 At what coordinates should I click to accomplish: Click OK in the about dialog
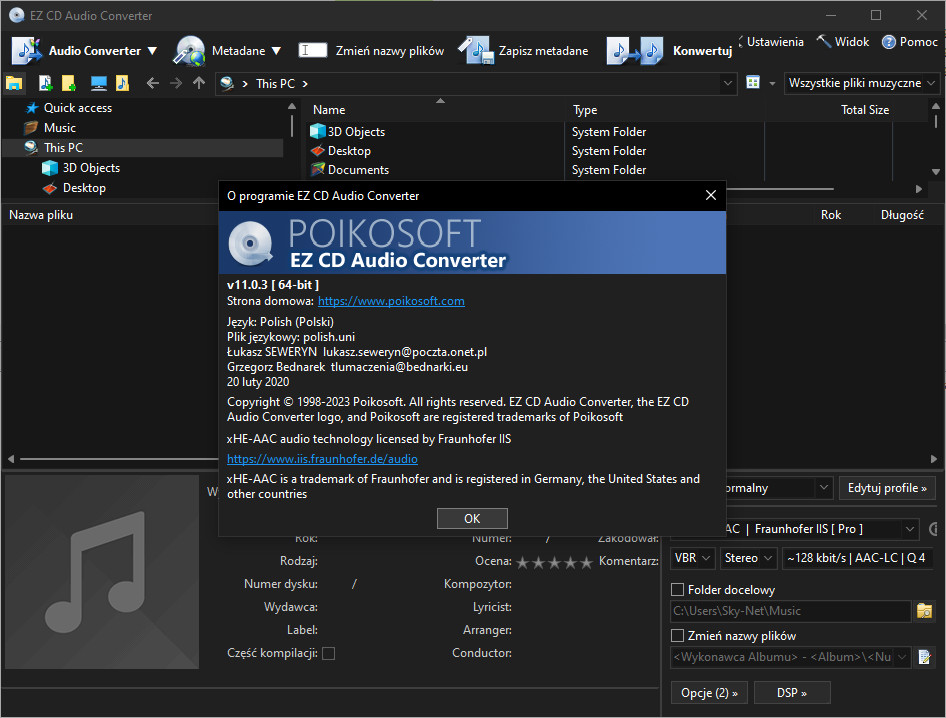[x=472, y=518]
